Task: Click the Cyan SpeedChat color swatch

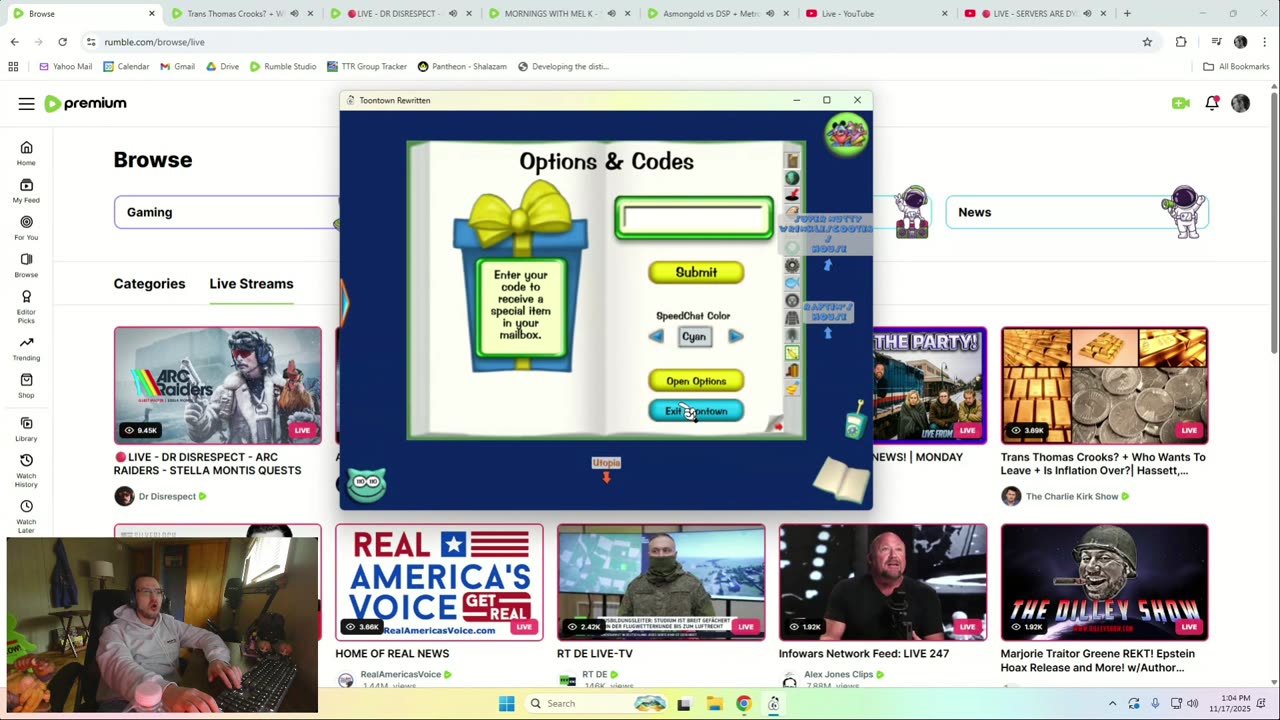Action: (x=694, y=337)
